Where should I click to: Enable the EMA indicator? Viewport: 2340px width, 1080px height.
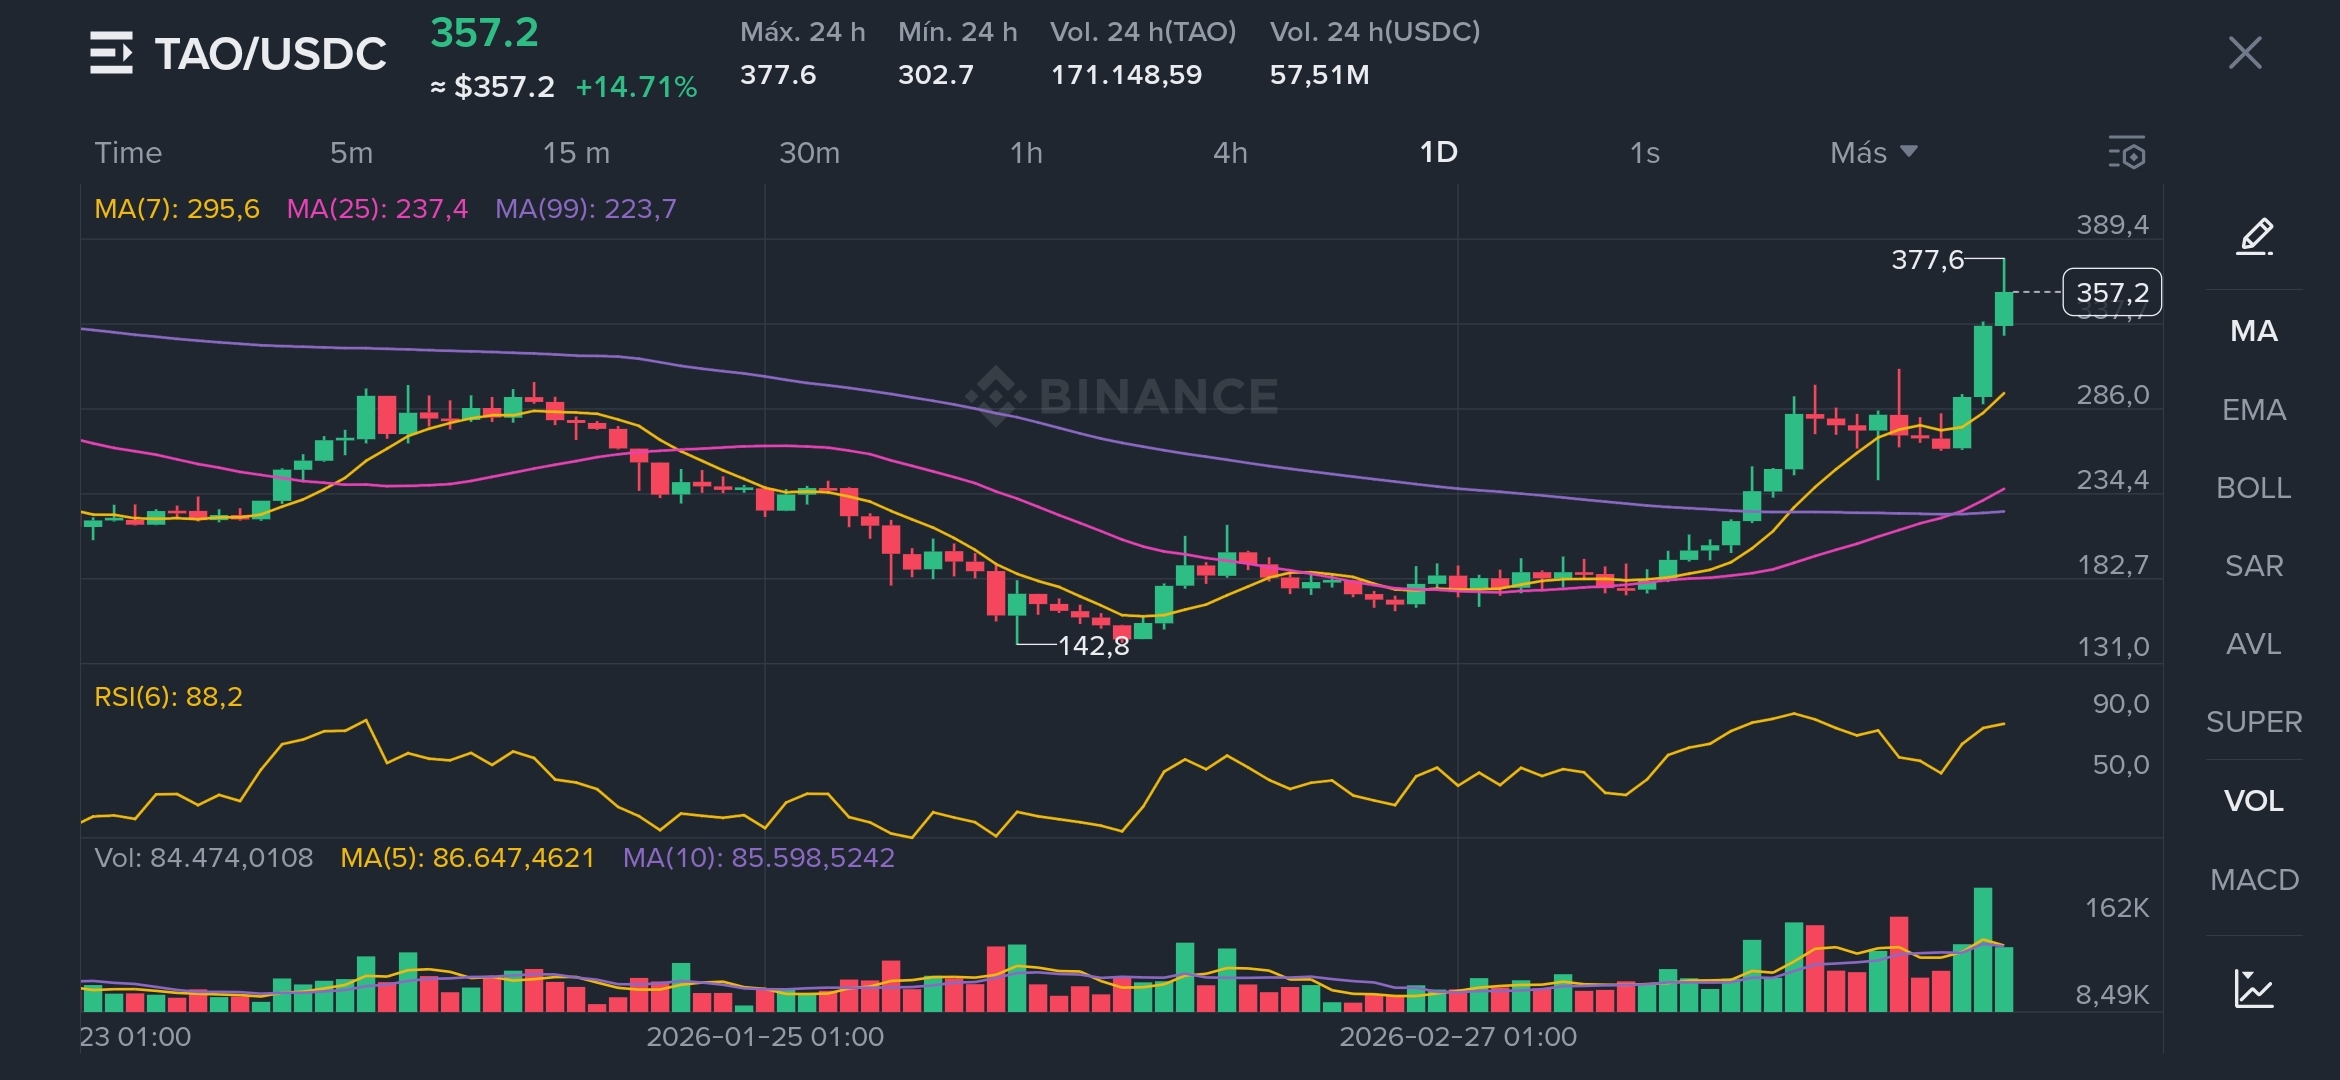coord(2254,410)
